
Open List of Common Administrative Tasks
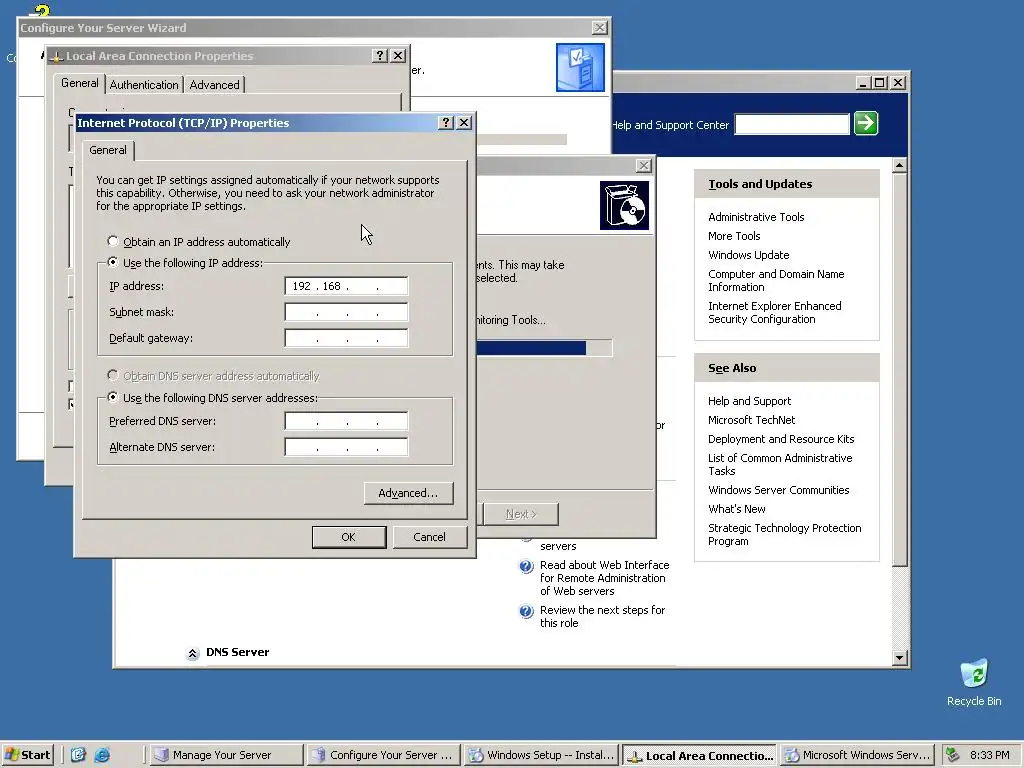(x=780, y=464)
